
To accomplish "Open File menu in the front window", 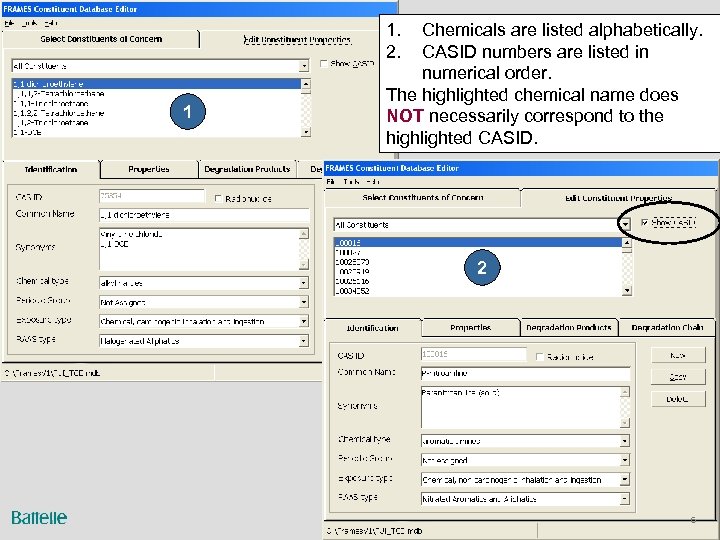I will click(x=330, y=182).
